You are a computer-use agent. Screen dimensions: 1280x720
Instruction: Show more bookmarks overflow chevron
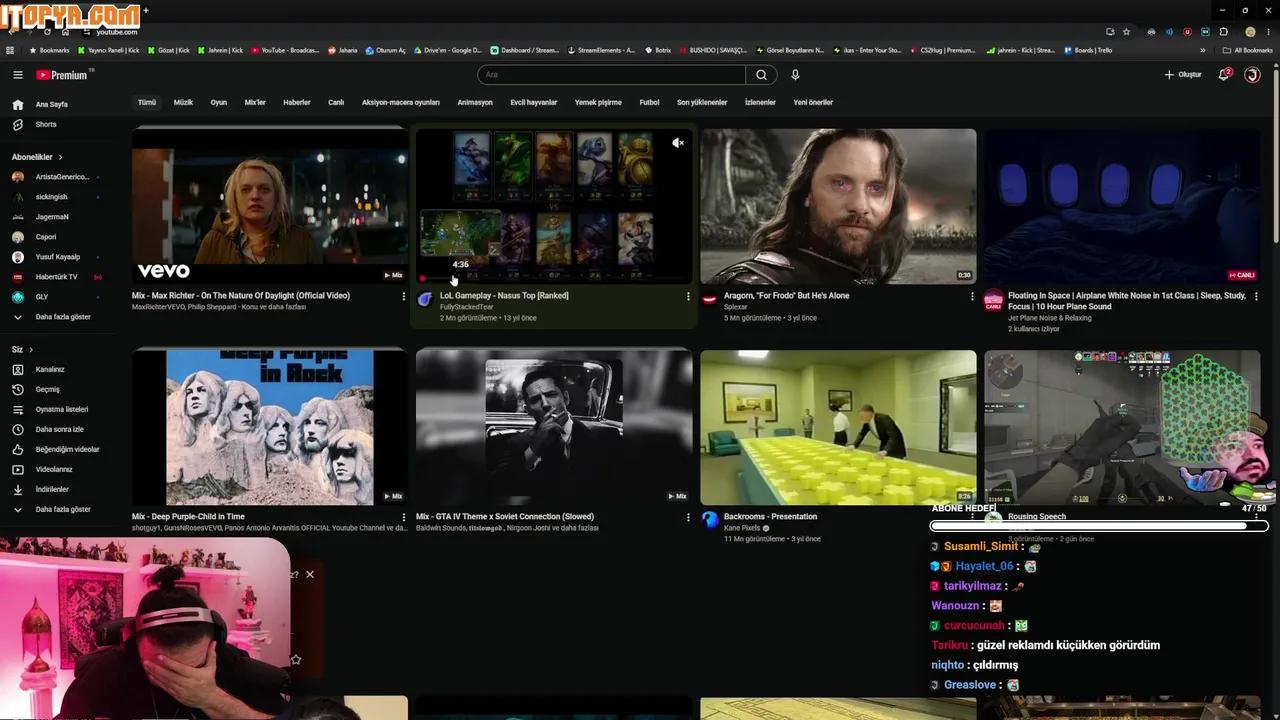(x=1203, y=50)
